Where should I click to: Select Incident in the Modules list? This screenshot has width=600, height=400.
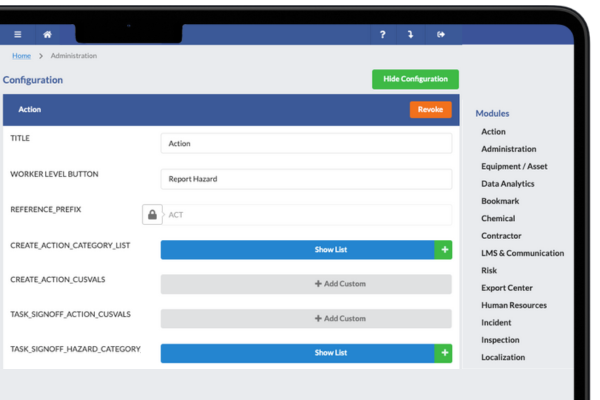tap(496, 323)
